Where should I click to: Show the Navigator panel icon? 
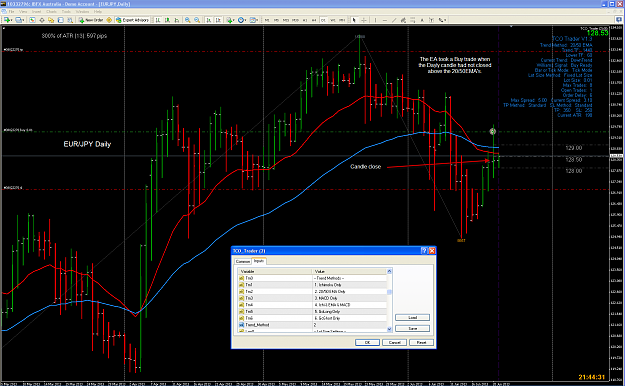[51, 20]
